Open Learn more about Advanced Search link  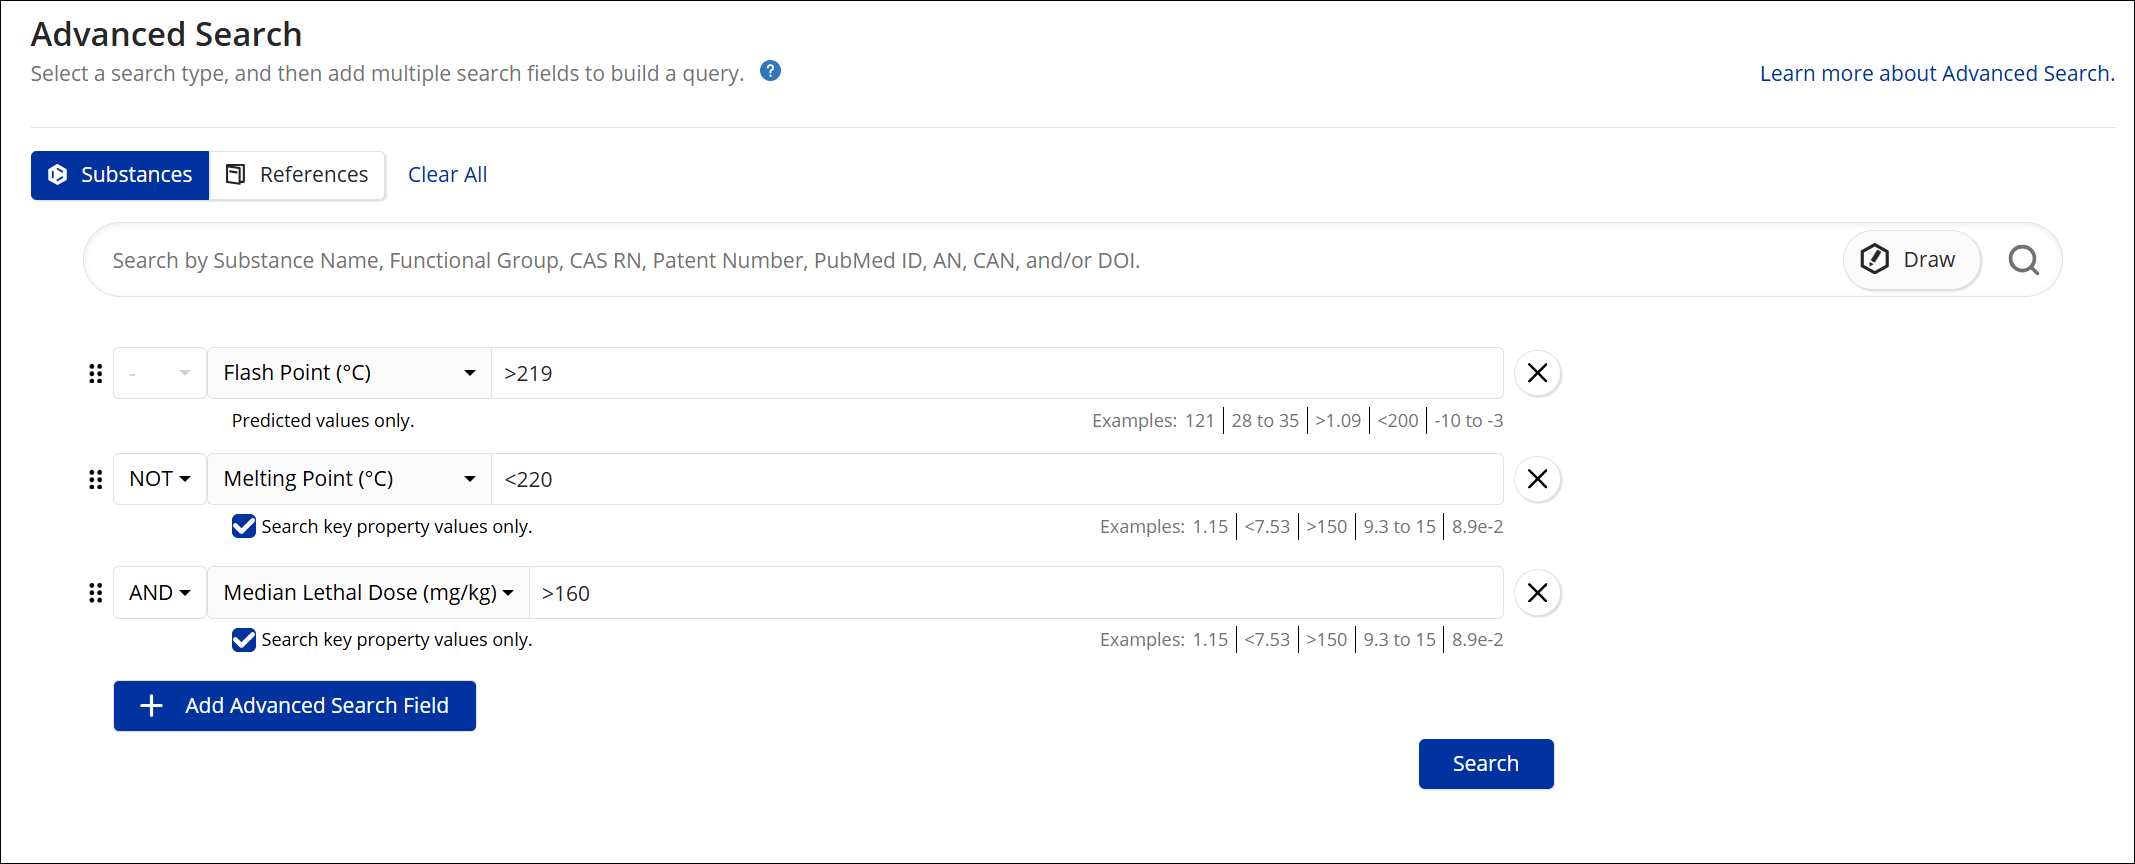1937,74
